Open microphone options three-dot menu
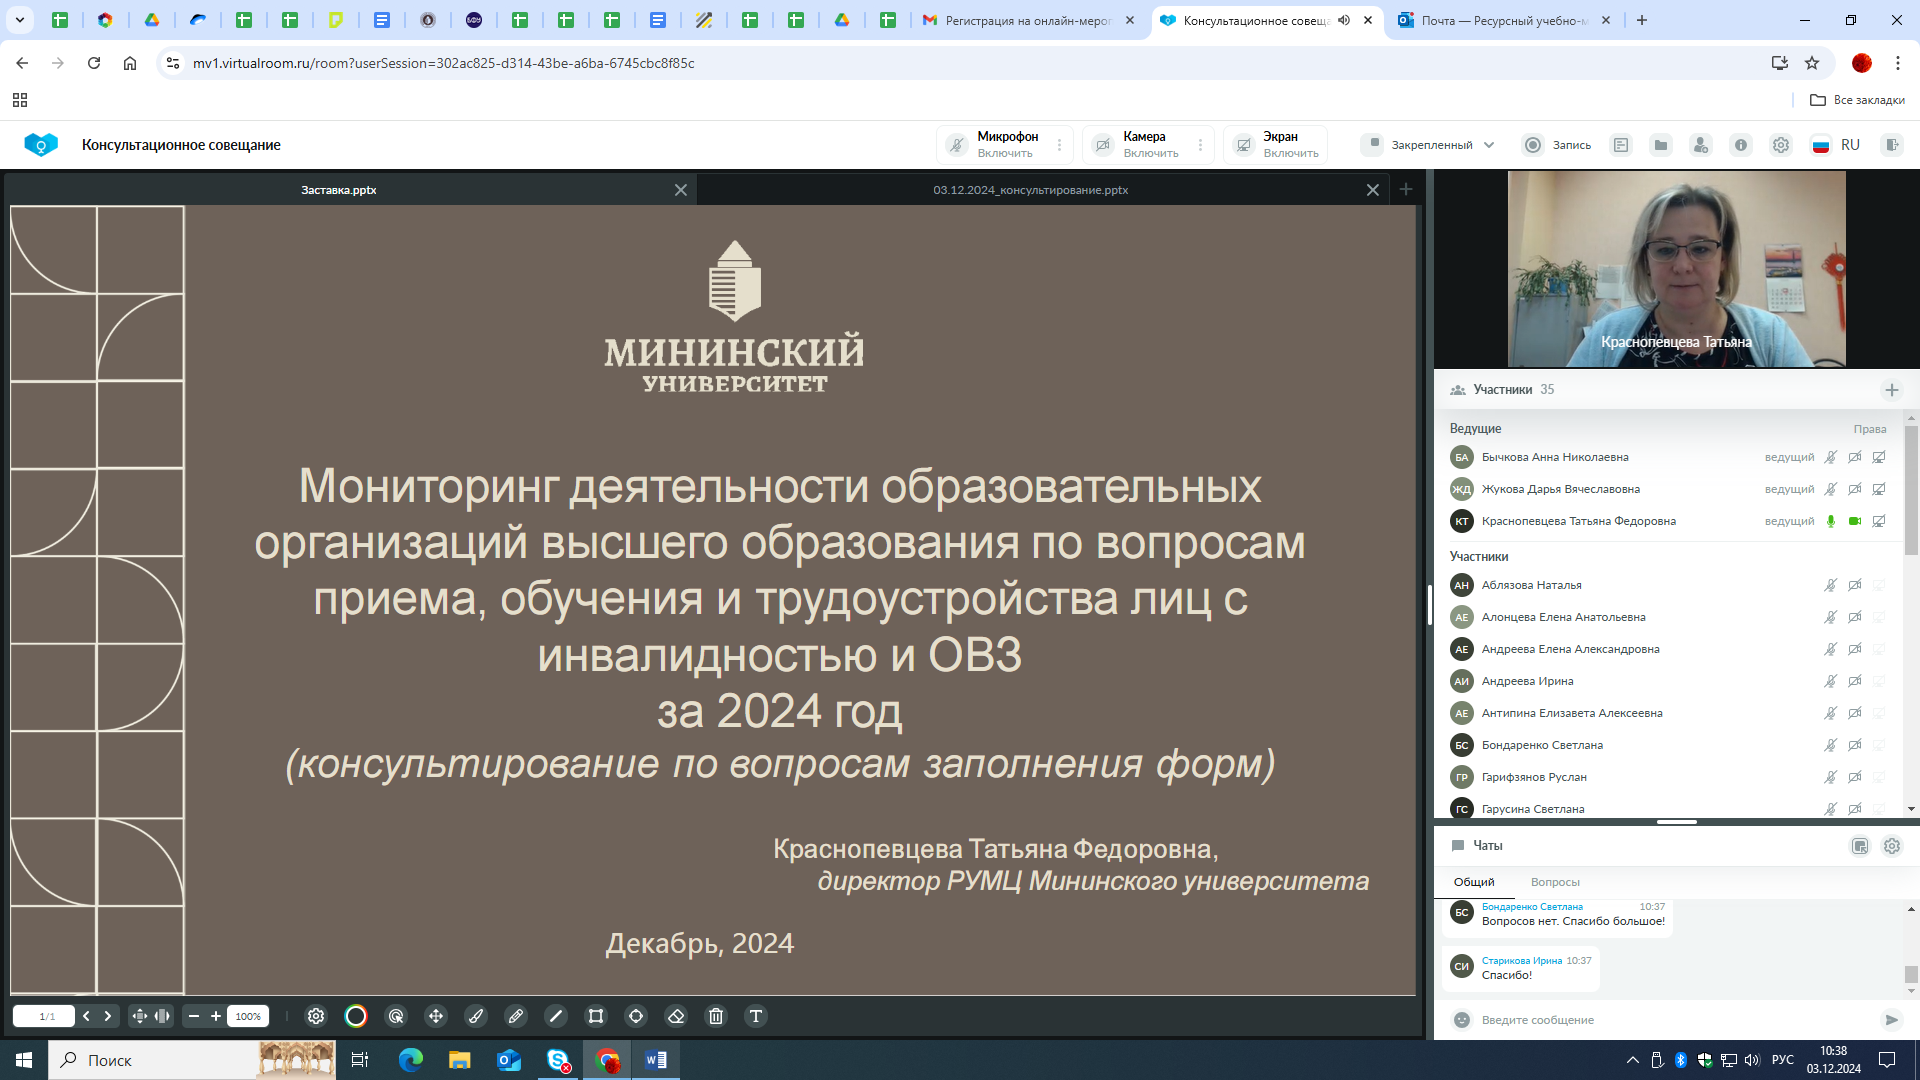 click(1060, 145)
